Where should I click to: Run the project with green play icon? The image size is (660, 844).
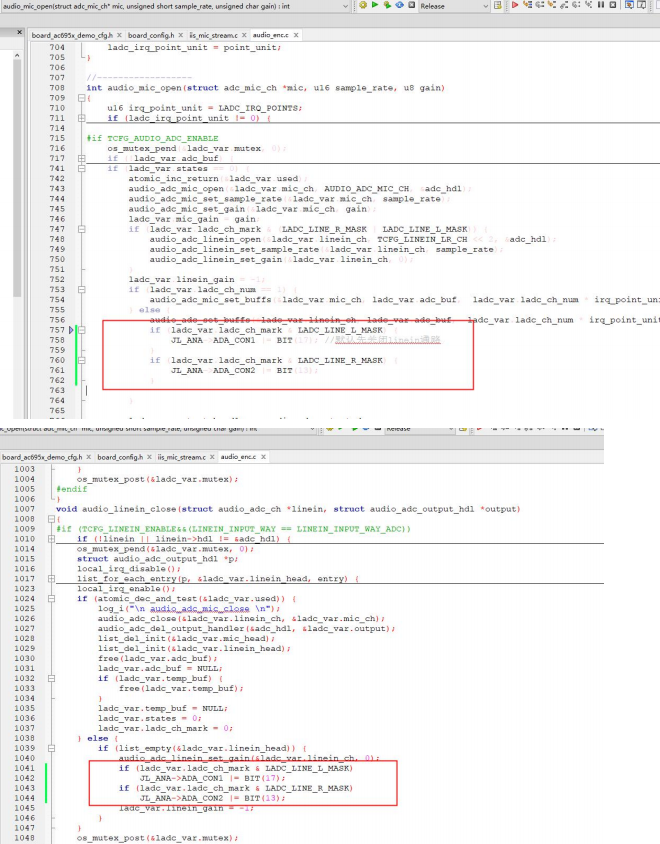(375, 5)
